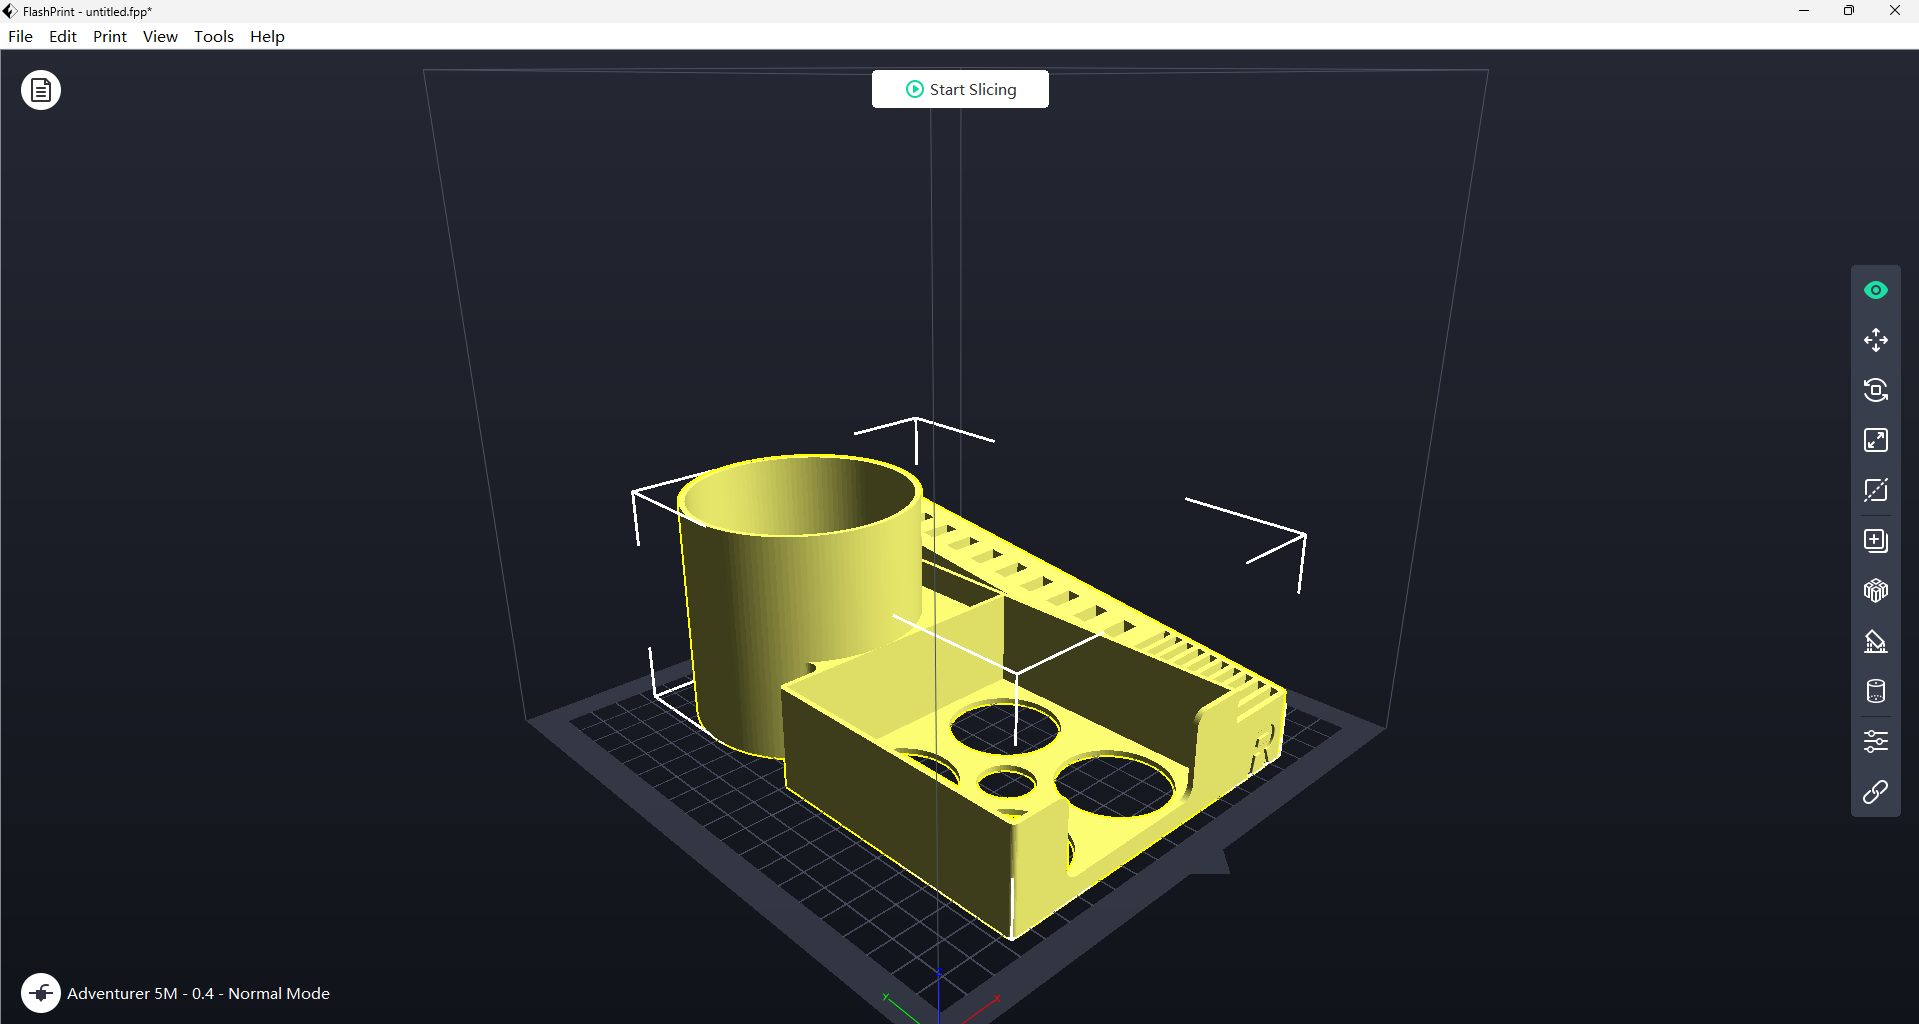Open the Edit menu
This screenshot has height=1024, width=1919.
63,36
